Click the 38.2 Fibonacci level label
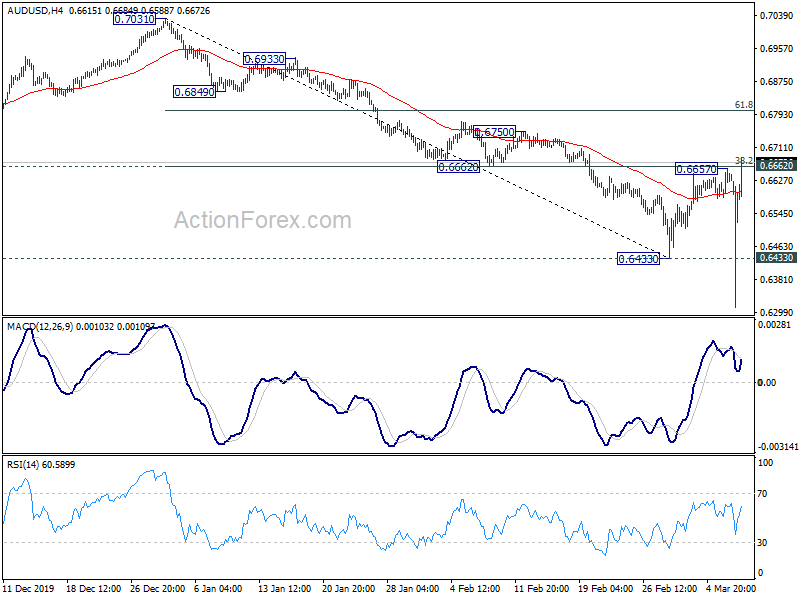The image size is (800, 600). 743,160
